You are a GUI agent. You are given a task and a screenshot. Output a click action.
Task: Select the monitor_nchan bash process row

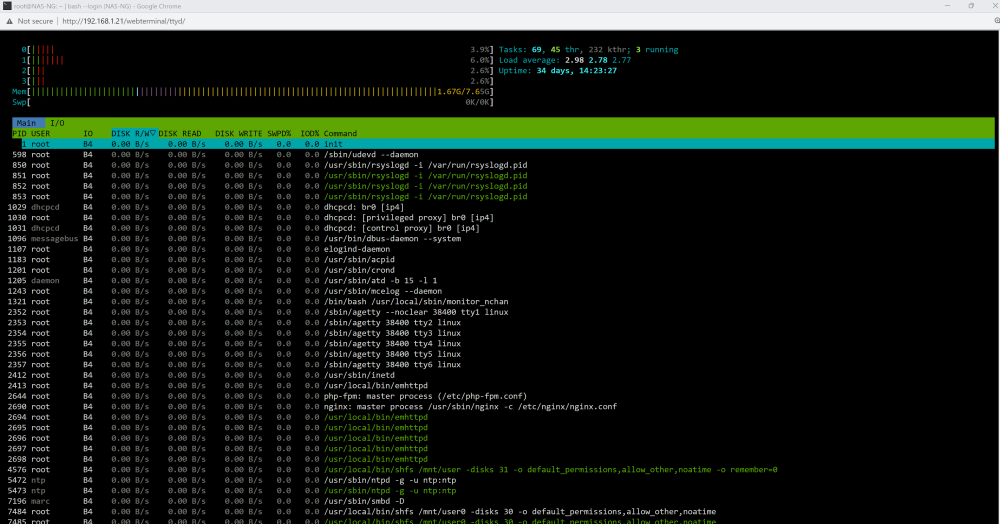pos(503,302)
